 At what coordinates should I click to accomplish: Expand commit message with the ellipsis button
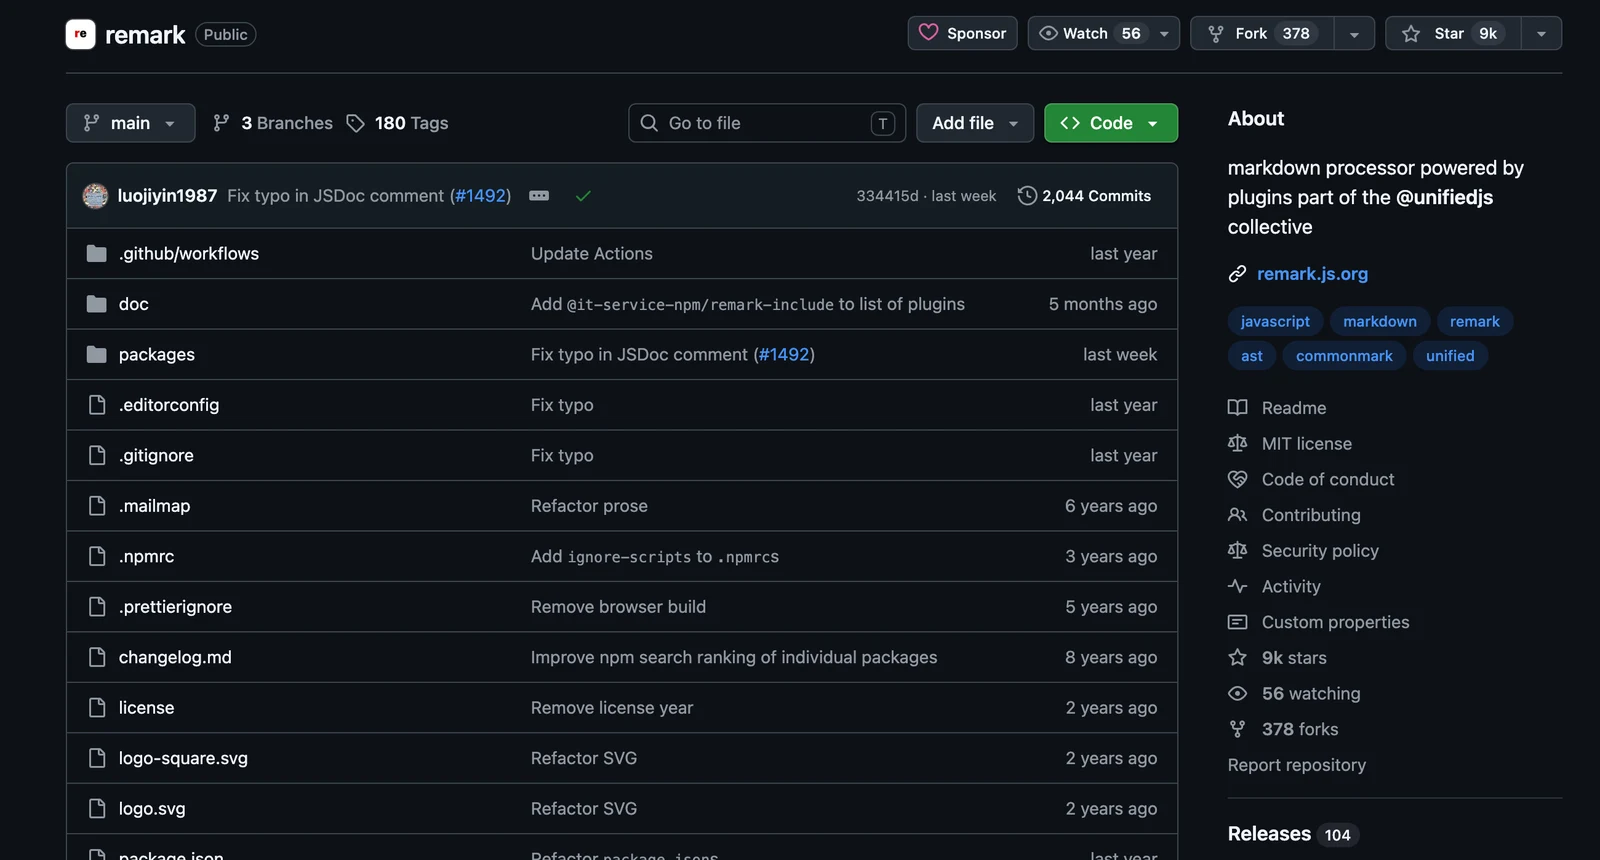(x=539, y=196)
